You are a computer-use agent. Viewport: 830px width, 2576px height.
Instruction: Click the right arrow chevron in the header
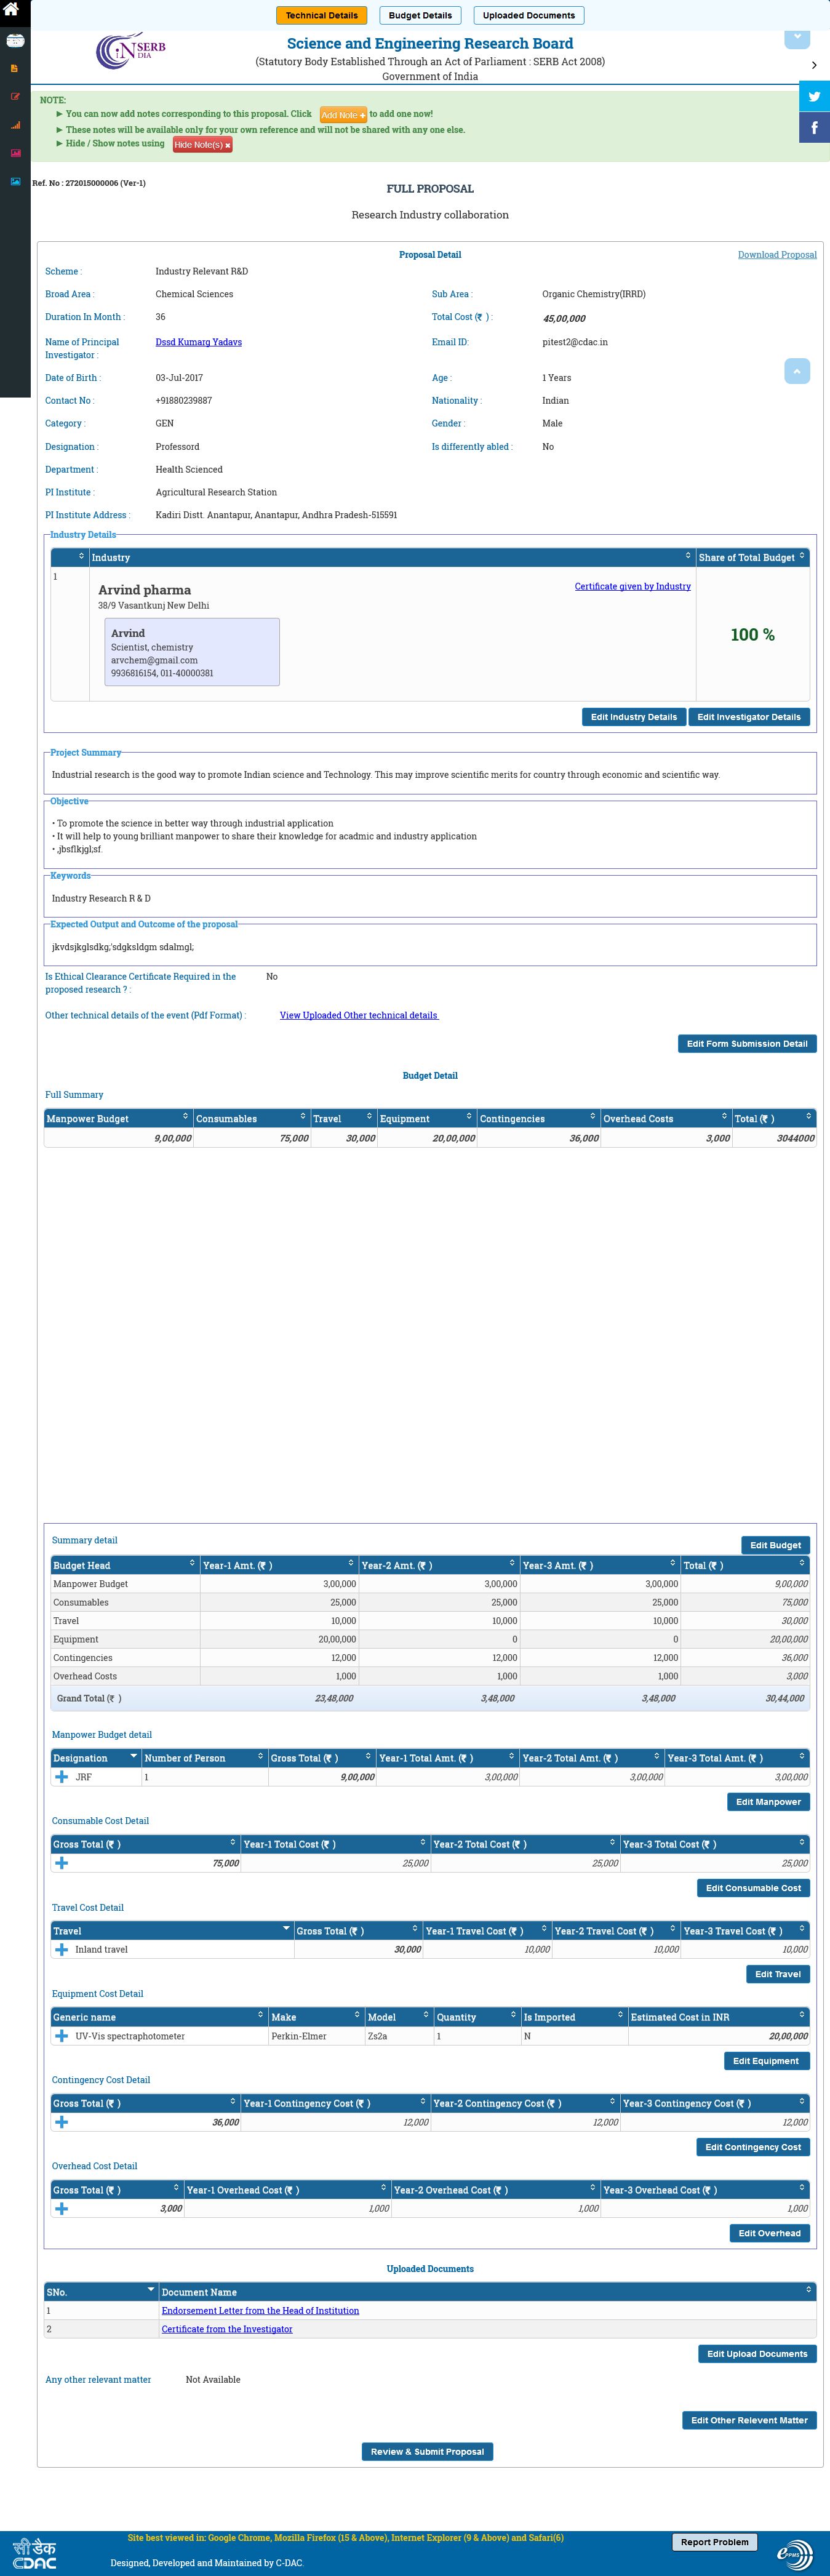(x=814, y=65)
